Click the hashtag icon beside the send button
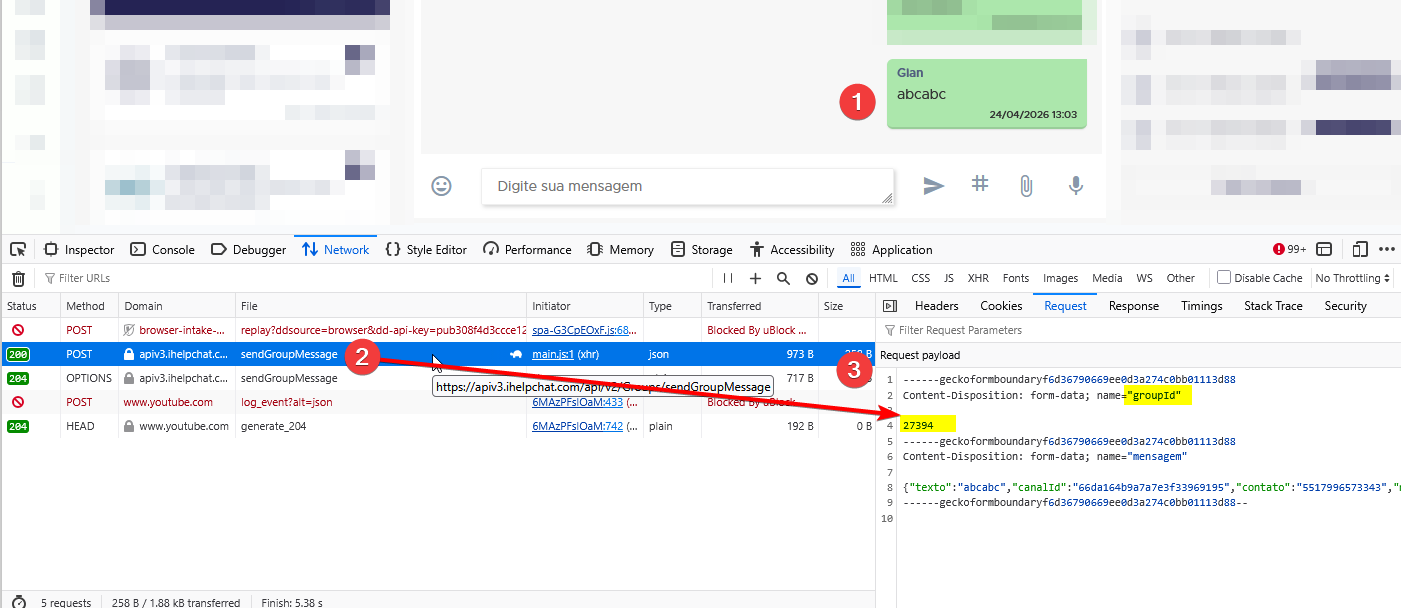The width and height of the screenshot is (1401, 608). coord(980,184)
